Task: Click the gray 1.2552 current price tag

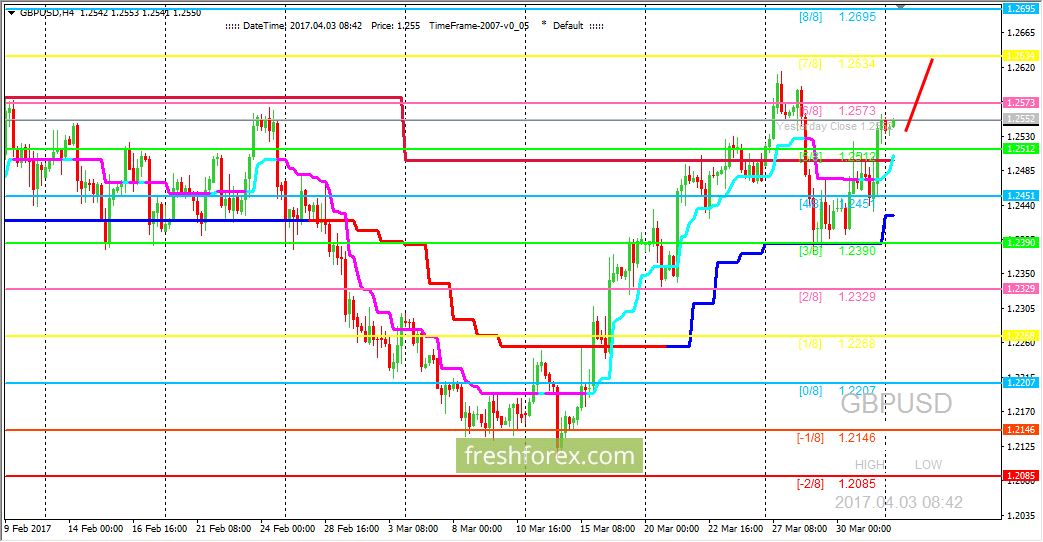Action: (1021, 119)
